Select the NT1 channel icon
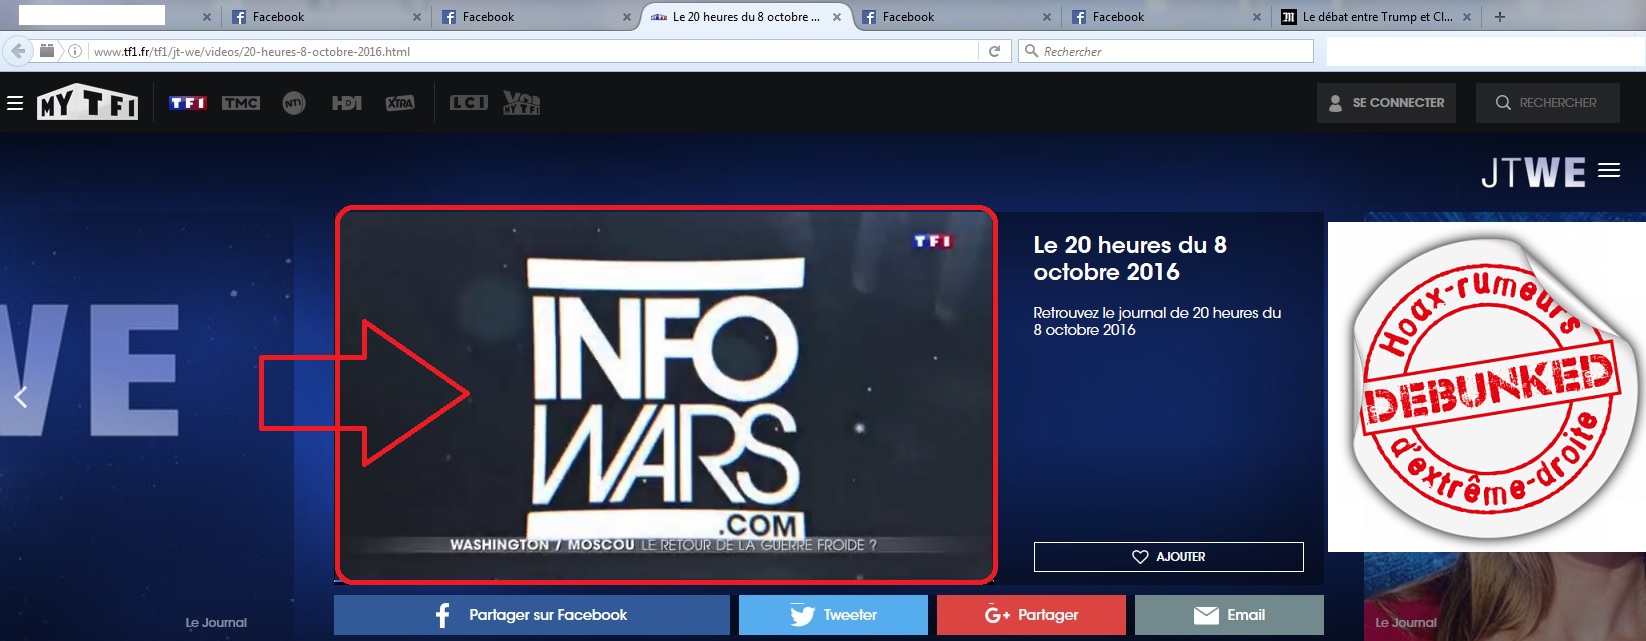 point(294,103)
